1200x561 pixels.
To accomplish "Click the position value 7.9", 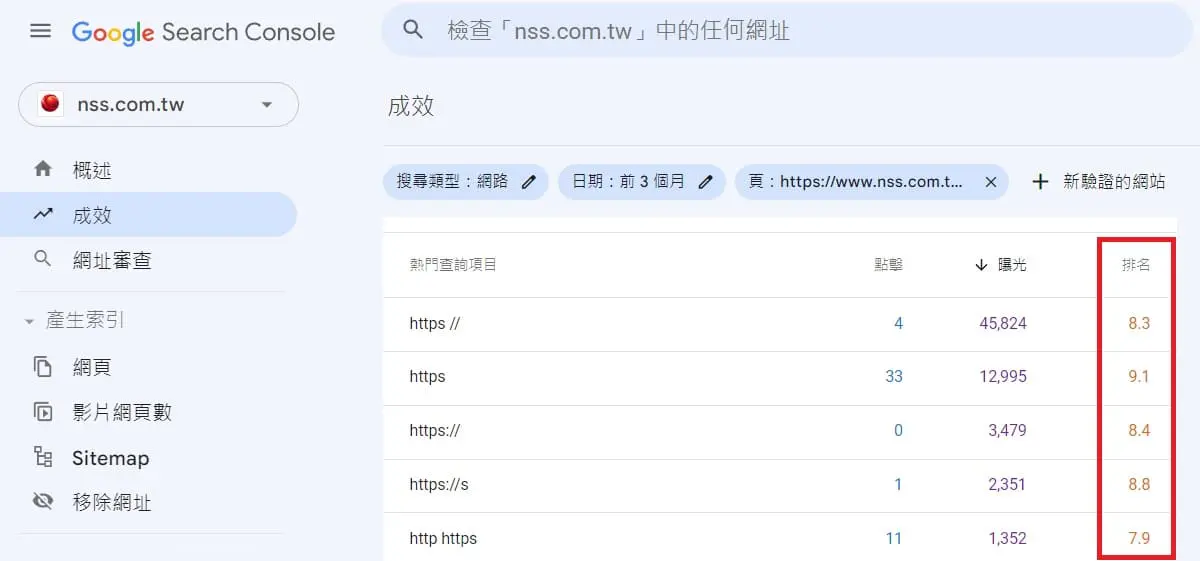I will [1139, 539].
